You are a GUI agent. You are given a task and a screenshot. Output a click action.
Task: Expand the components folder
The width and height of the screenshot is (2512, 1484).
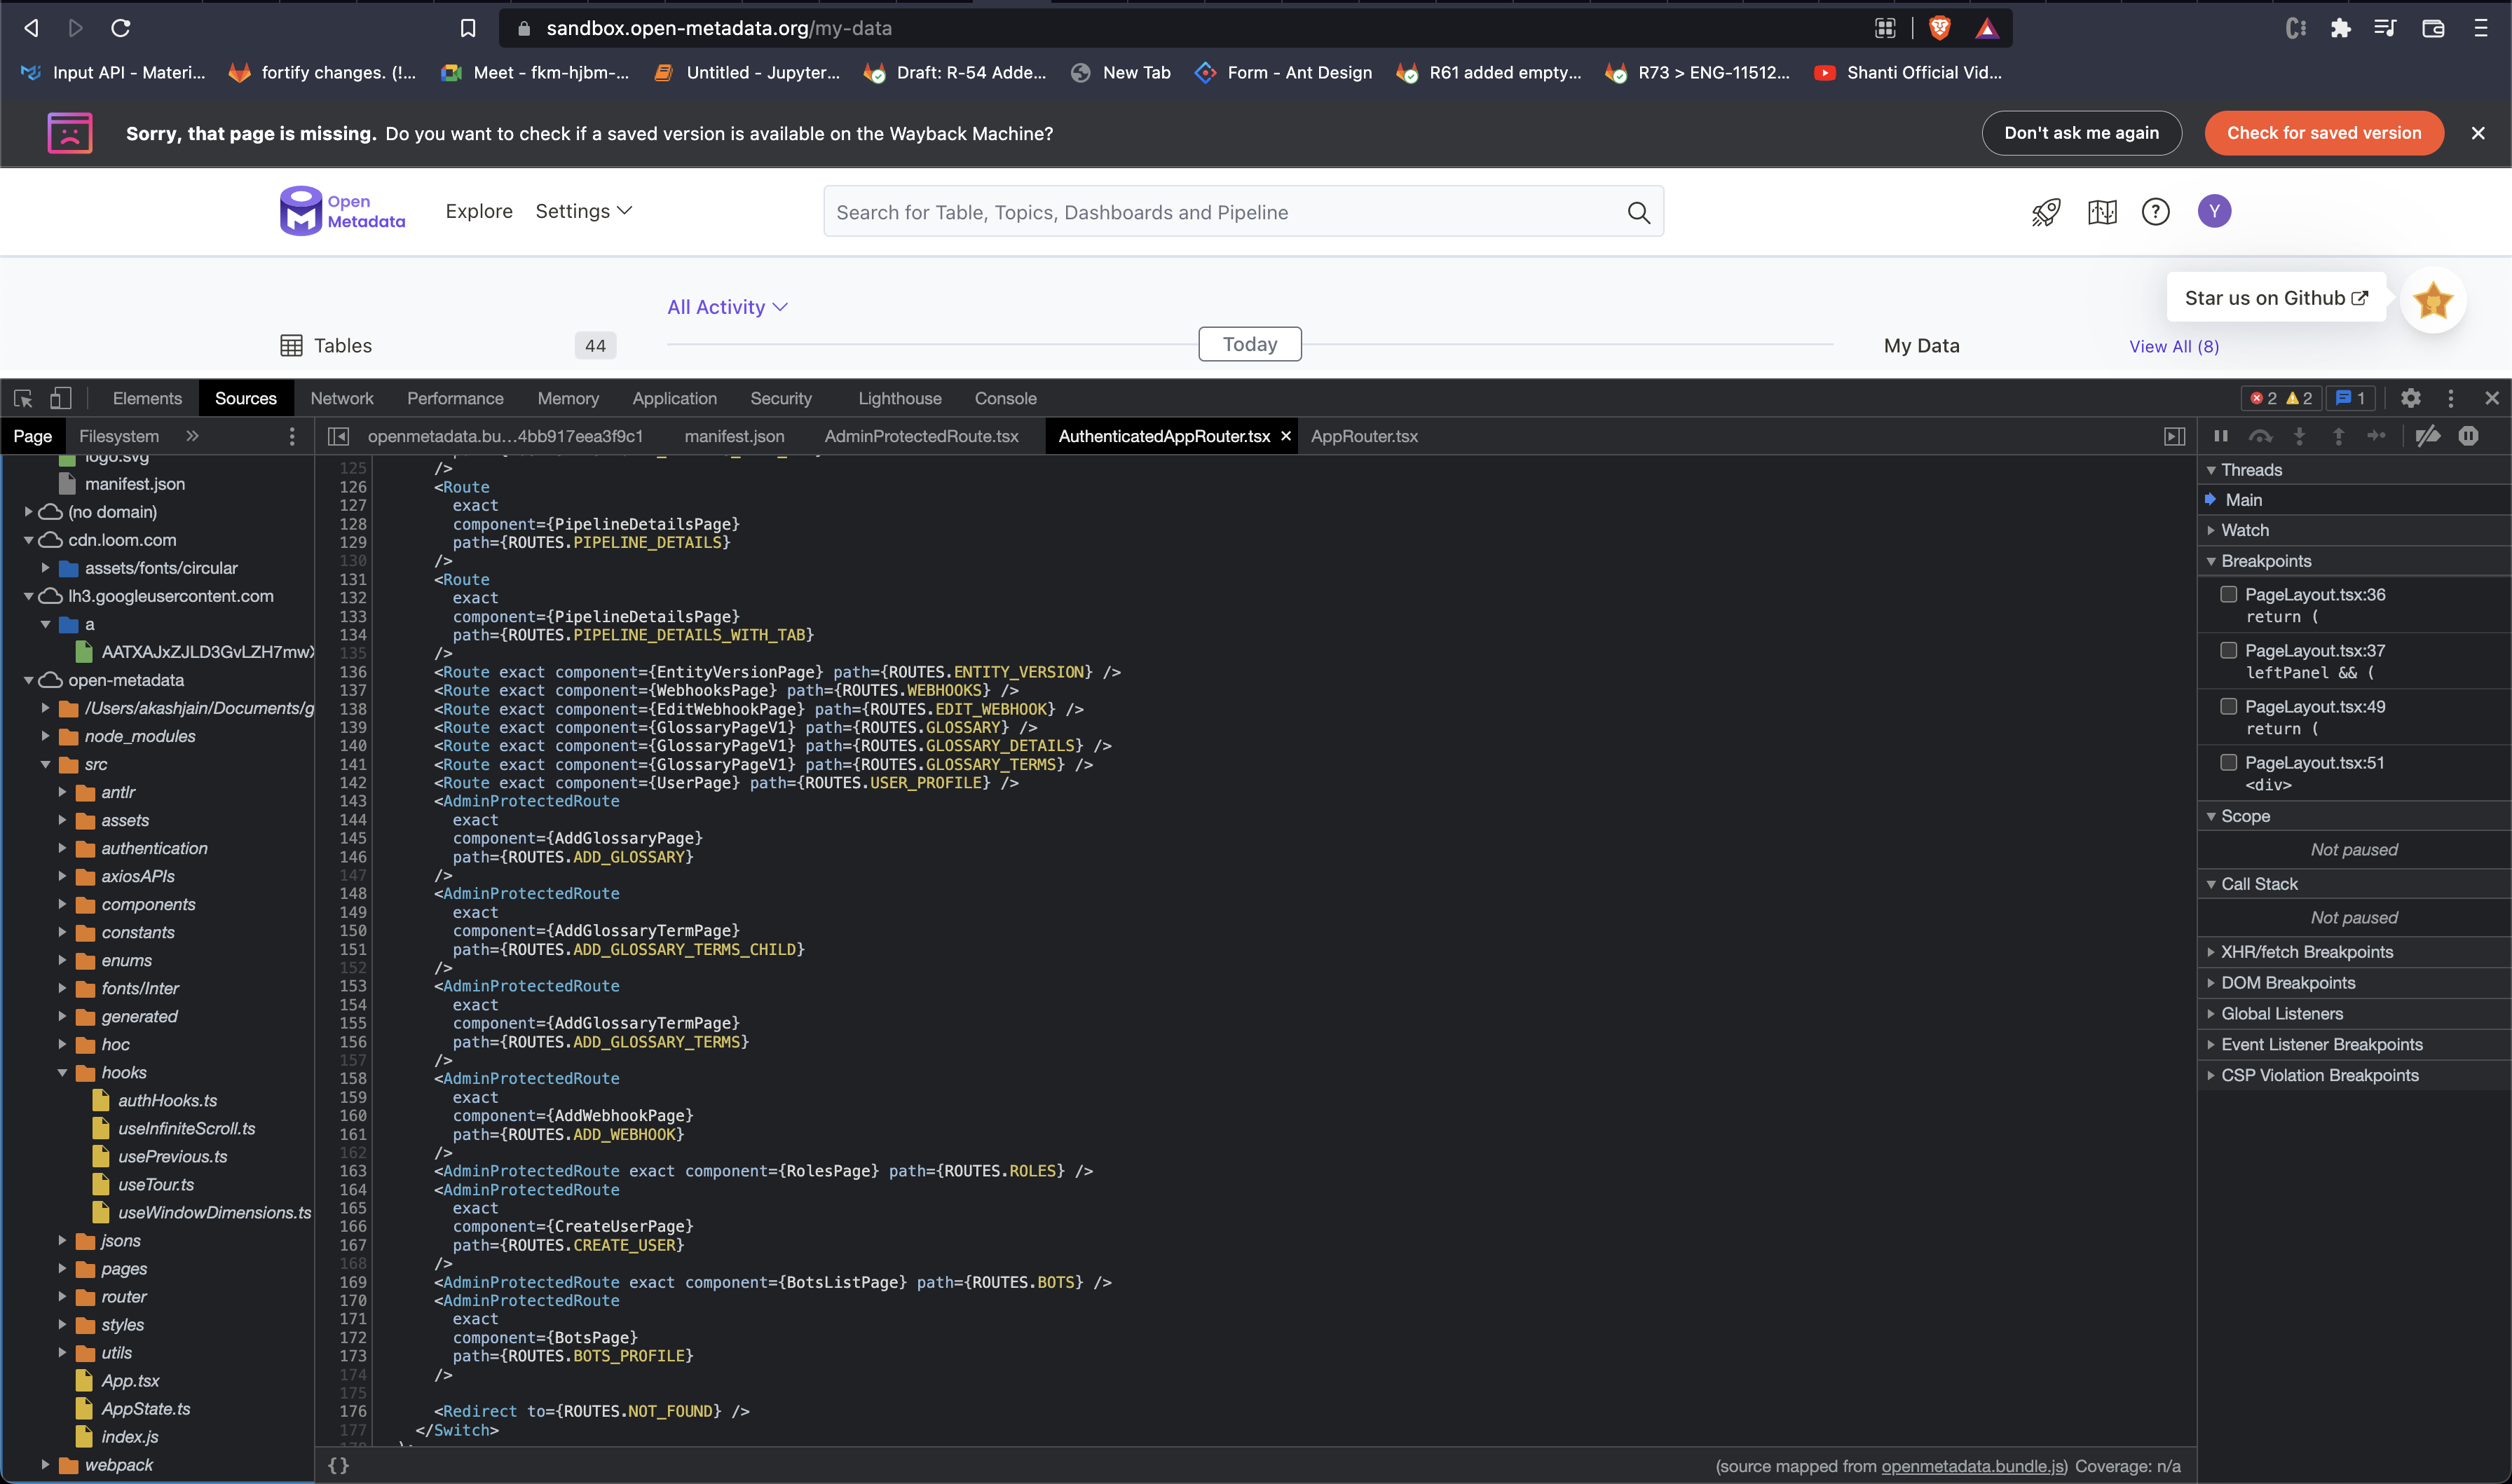pyautogui.click(x=62, y=905)
